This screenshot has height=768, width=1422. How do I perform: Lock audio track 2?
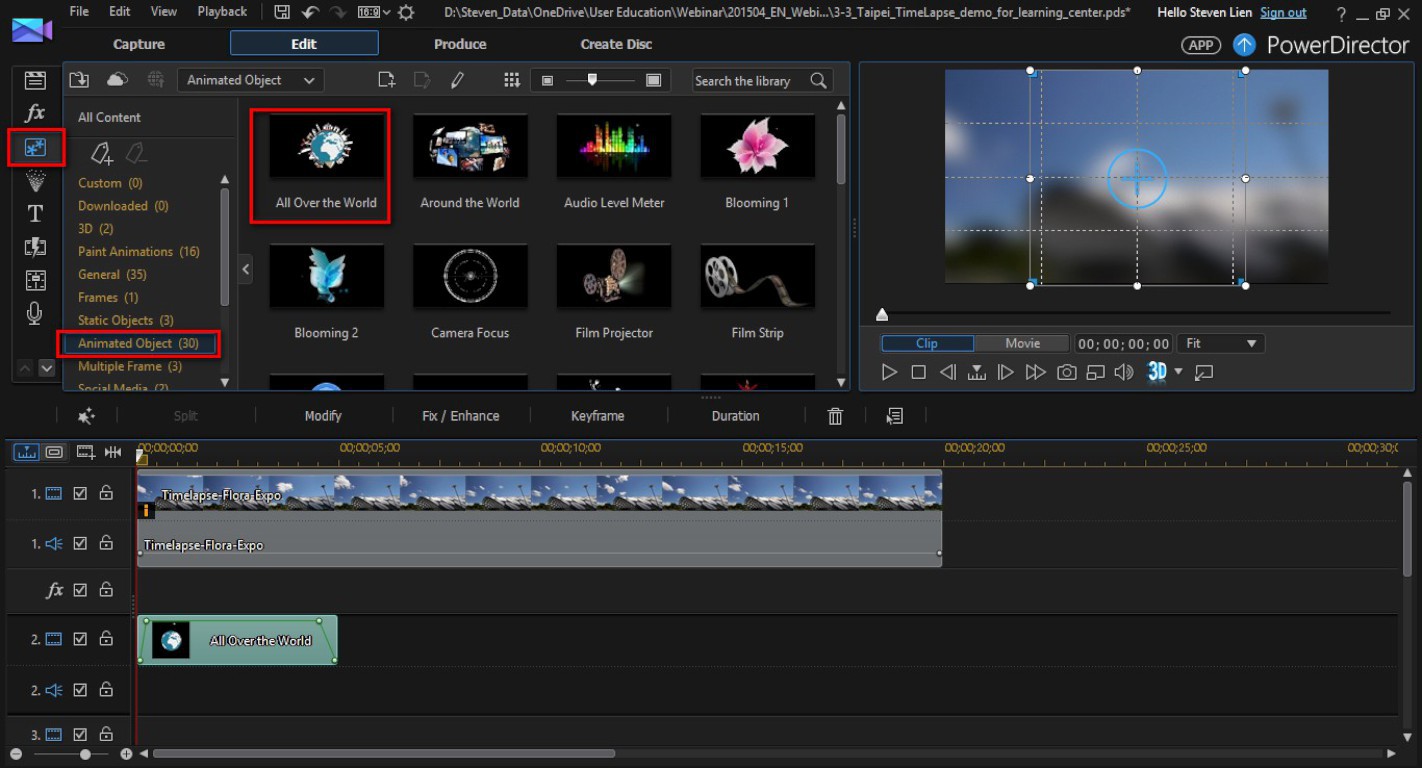pyautogui.click(x=105, y=690)
